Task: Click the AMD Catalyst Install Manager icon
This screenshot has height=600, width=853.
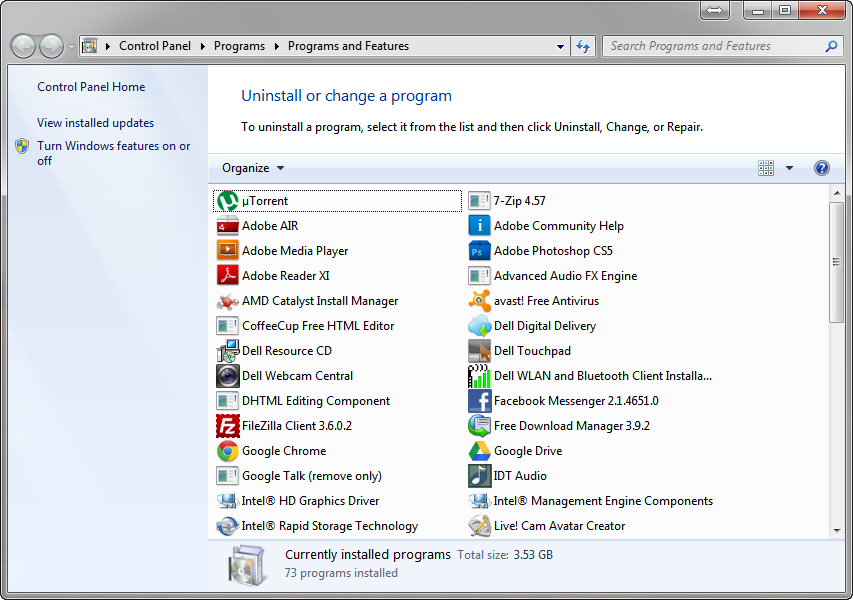Action: [227, 301]
